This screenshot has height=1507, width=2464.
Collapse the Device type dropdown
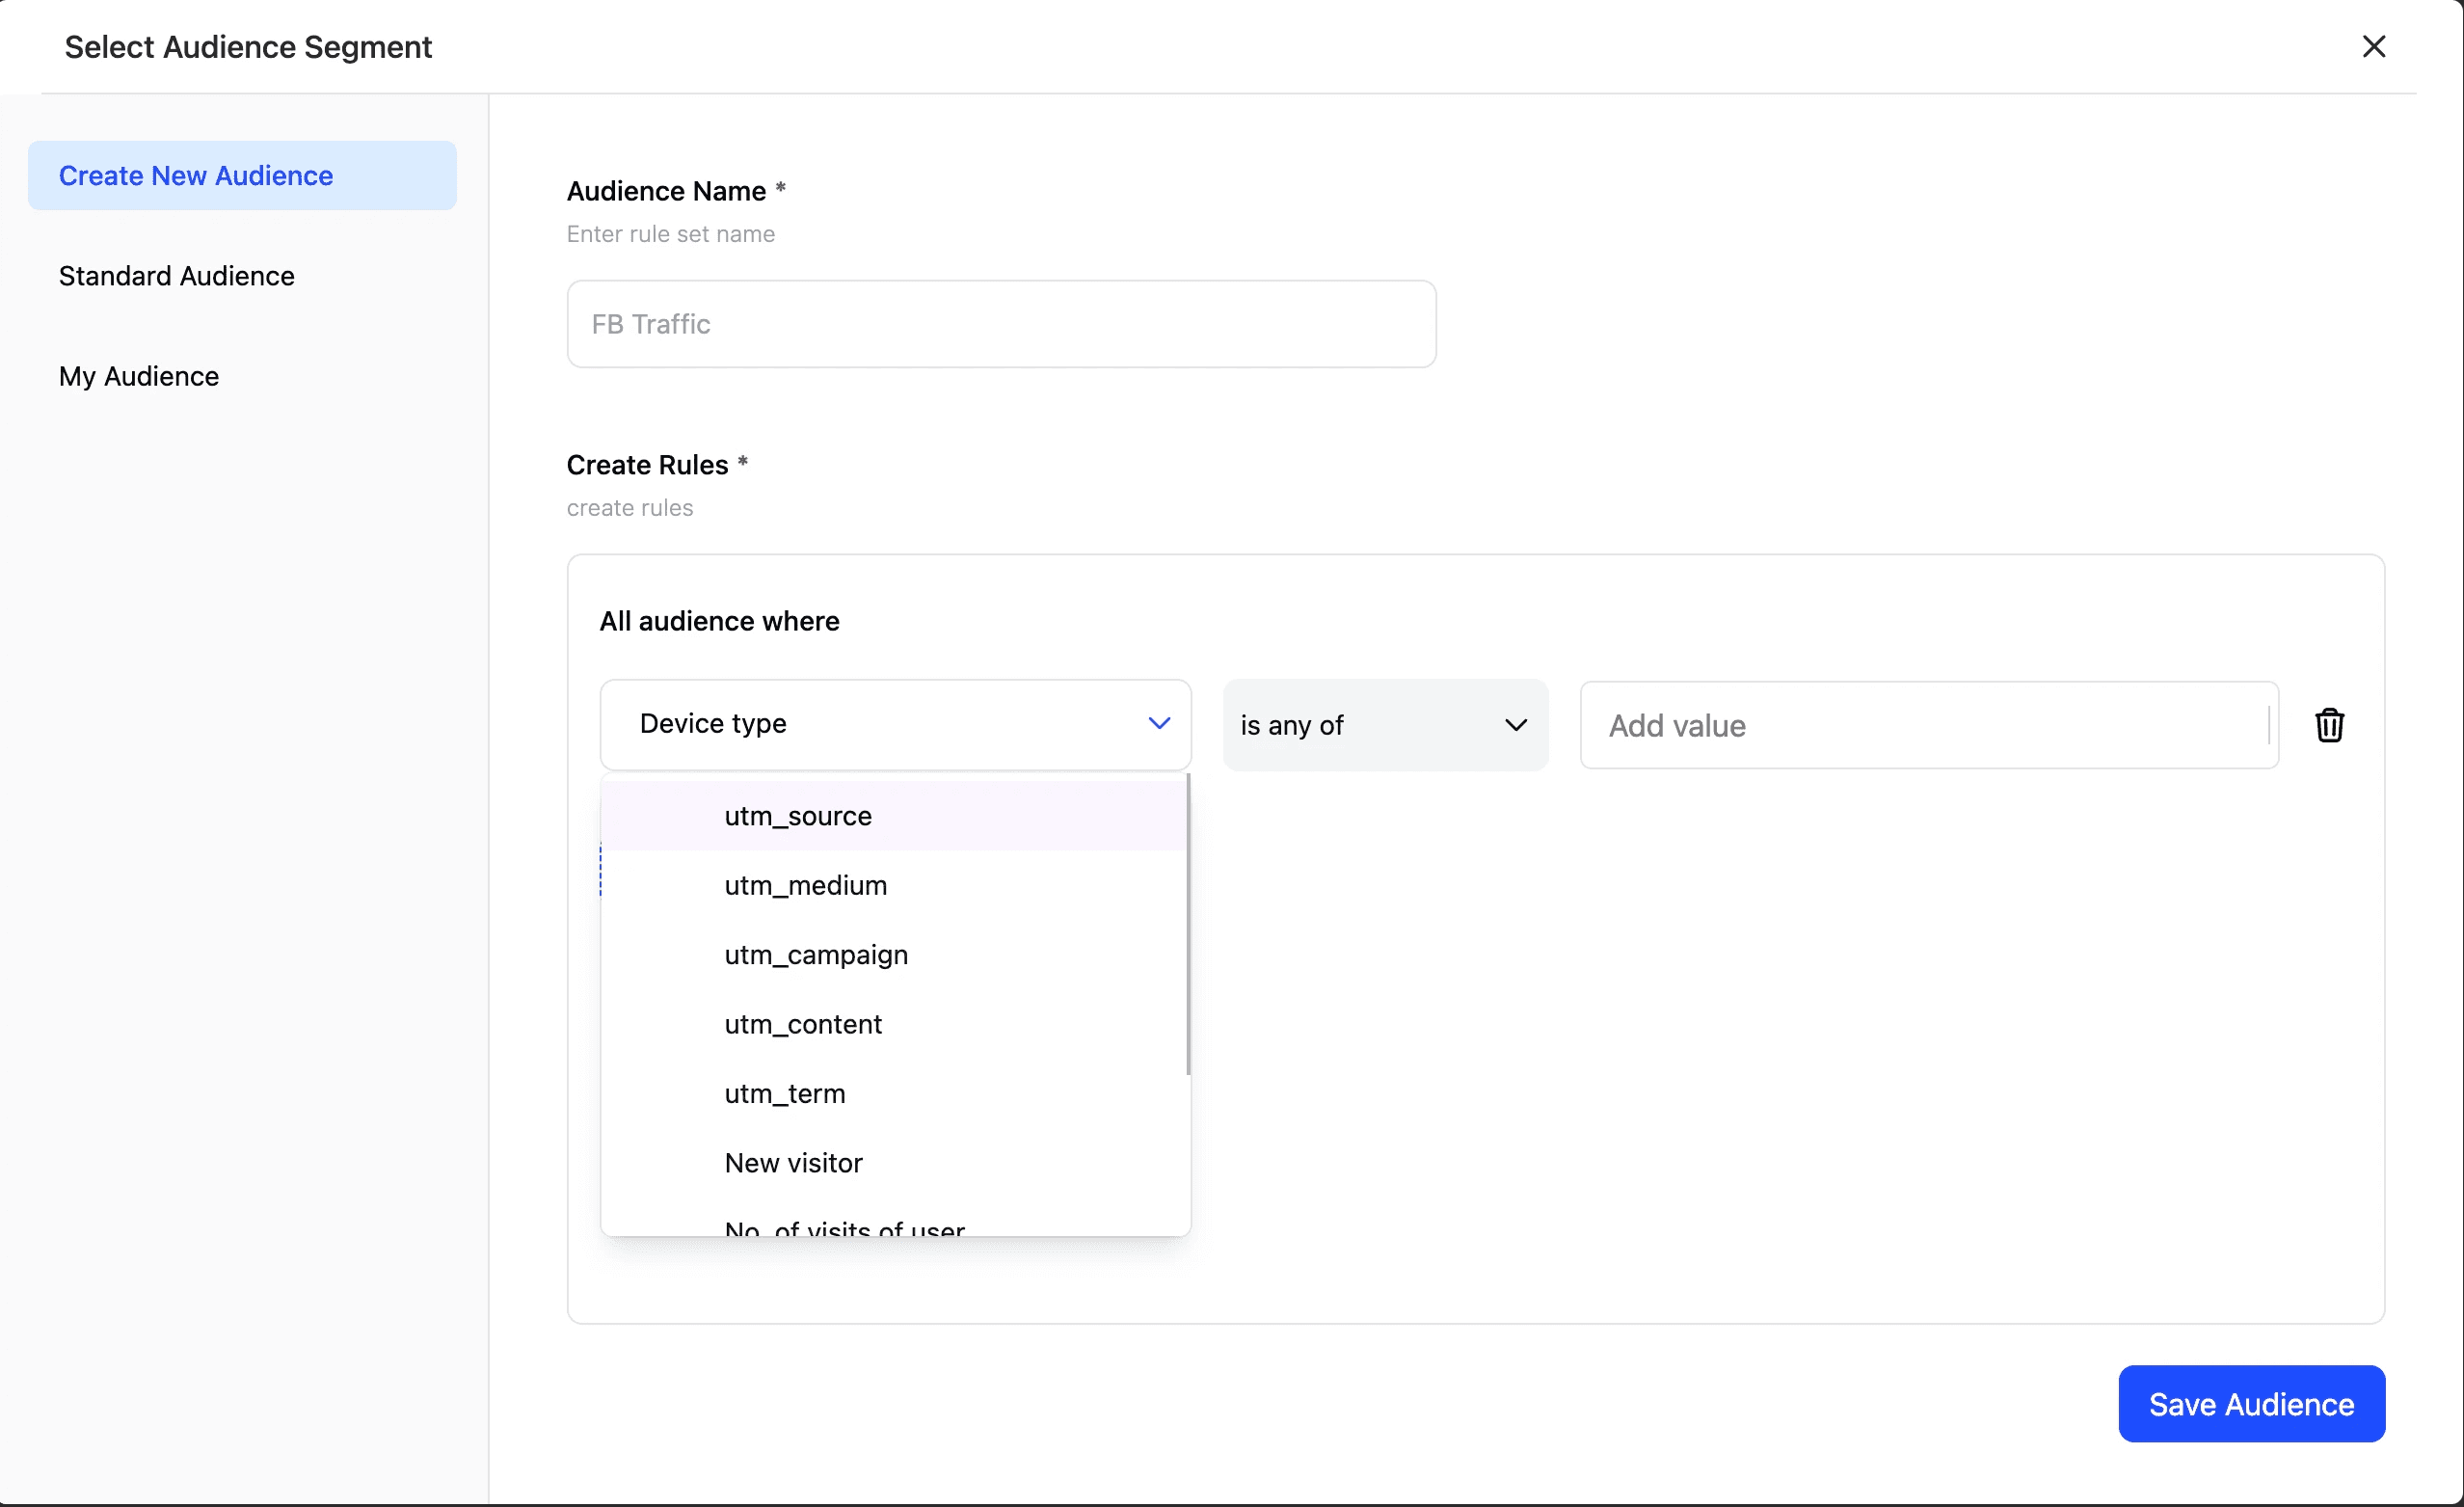click(x=895, y=724)
